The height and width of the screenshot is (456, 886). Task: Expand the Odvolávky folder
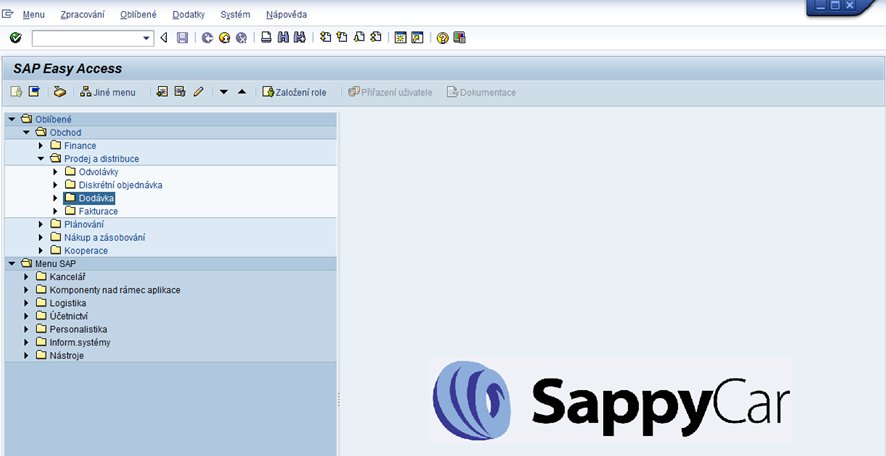(x=55, y=172)
